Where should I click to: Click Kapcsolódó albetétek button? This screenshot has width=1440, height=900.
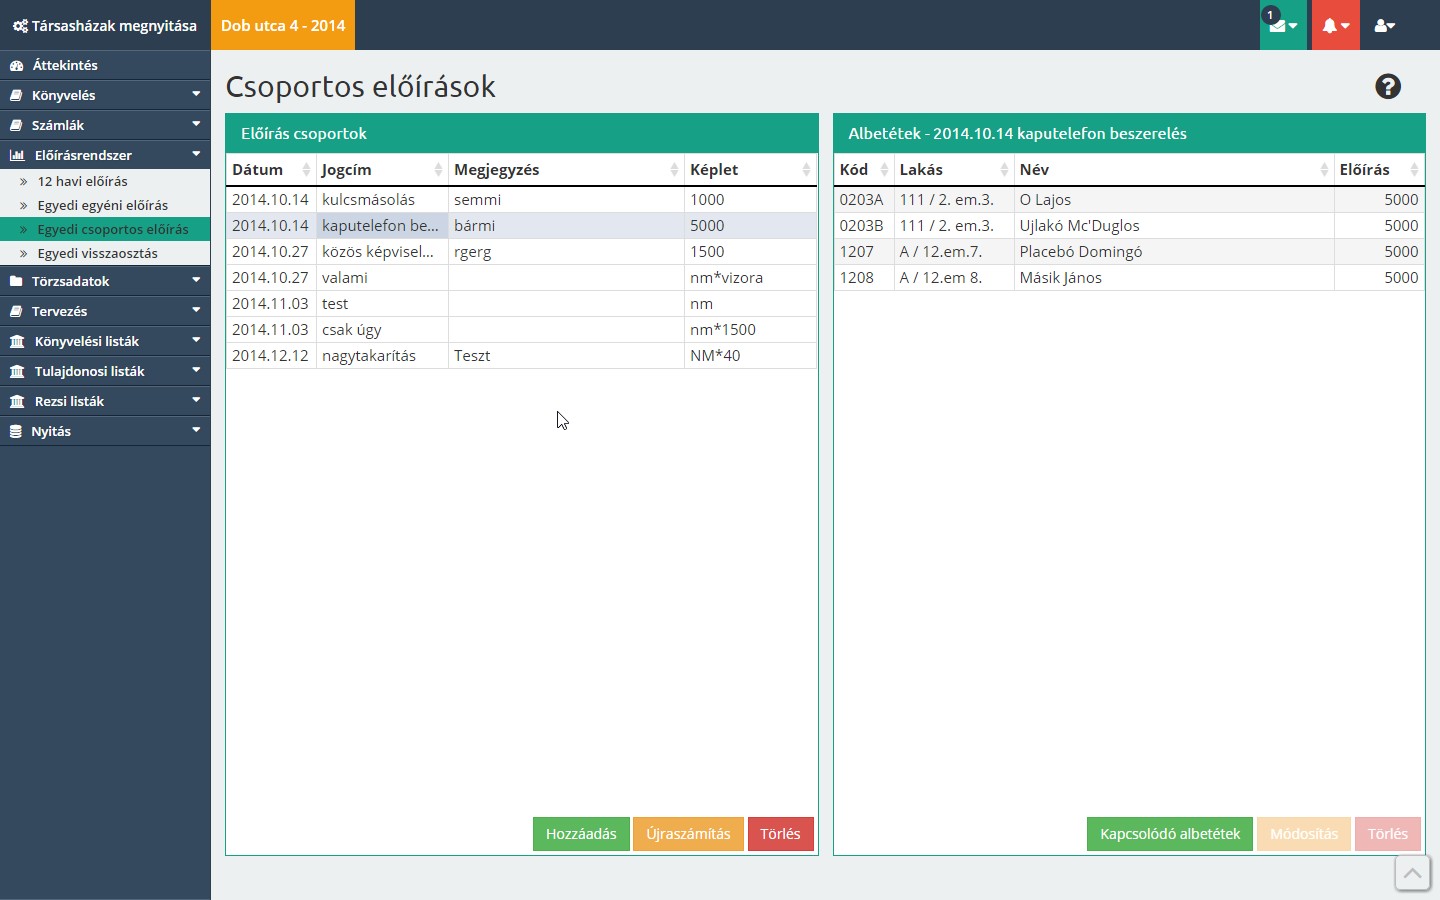1169,834
